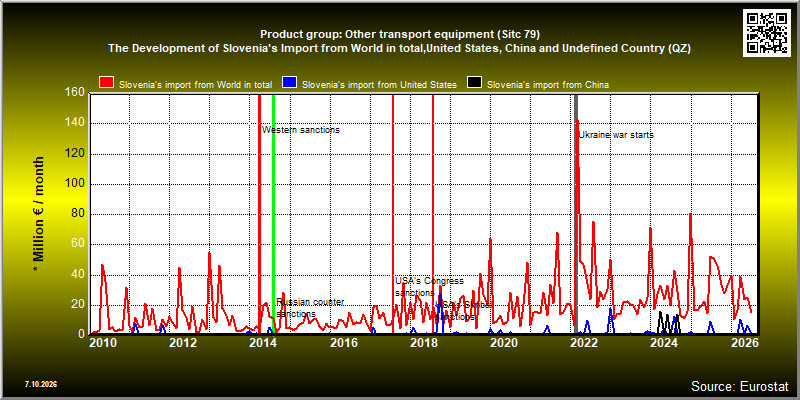This screenshot has width=800, height=400.
Task: Click the "The Development of Slovenia's Import" subtitle line
Action: point(399,48)
